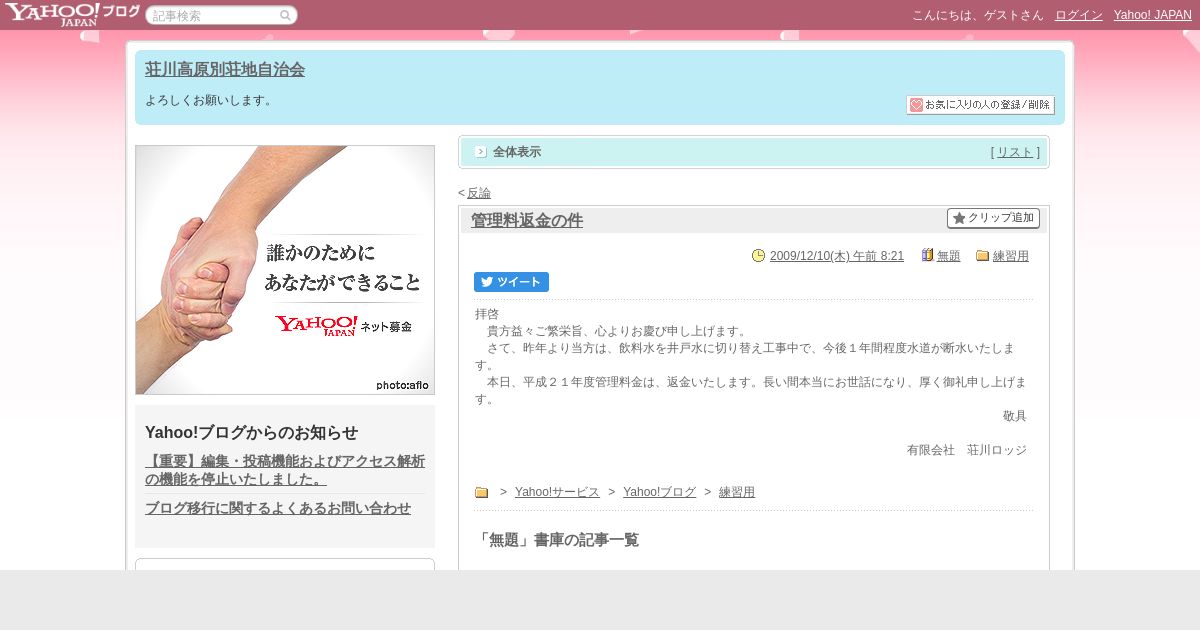Image resolution: width=1200 pixels, height=630 pixels.
Task: Click the ツイート button
Action: pyautogui.click(x=511, y=282)
